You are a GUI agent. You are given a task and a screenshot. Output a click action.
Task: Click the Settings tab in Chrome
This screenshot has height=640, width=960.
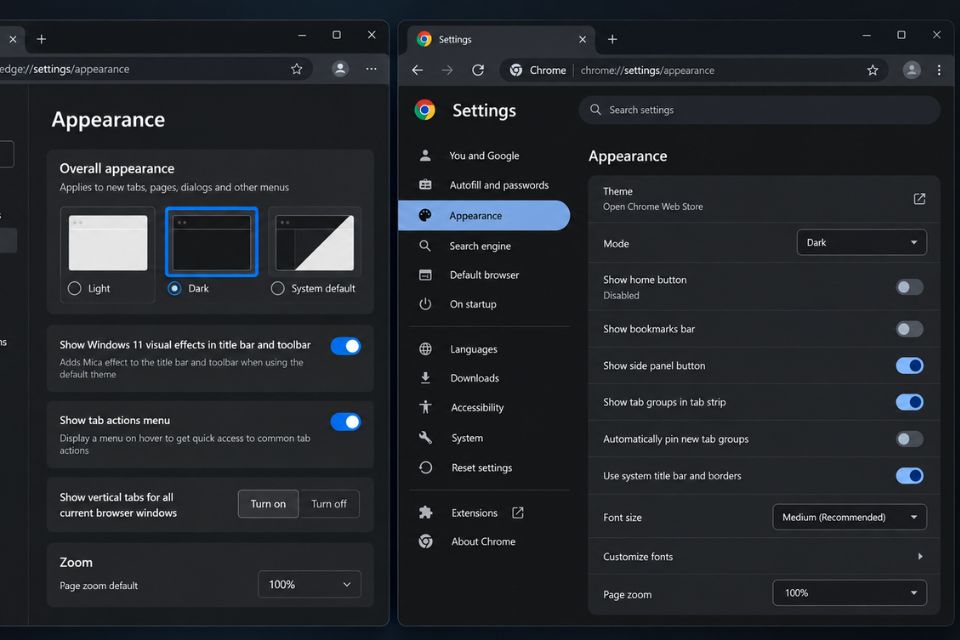501,39
